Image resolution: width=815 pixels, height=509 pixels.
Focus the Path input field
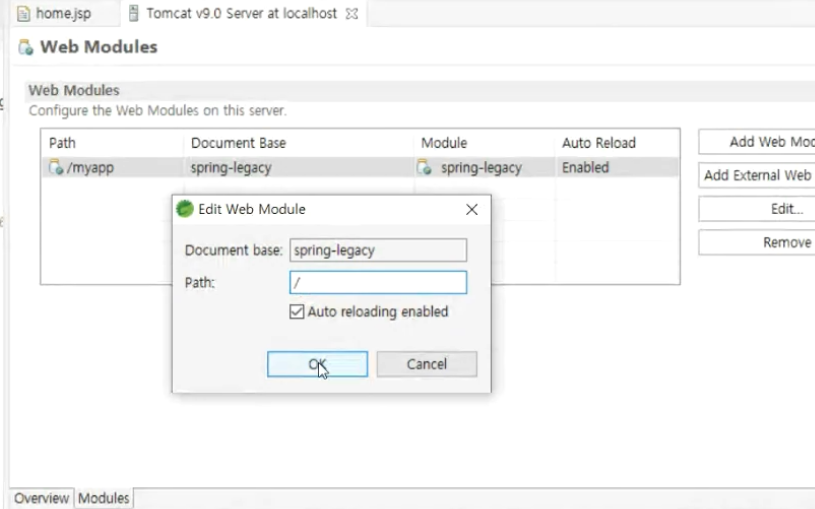tap(378, 282)
